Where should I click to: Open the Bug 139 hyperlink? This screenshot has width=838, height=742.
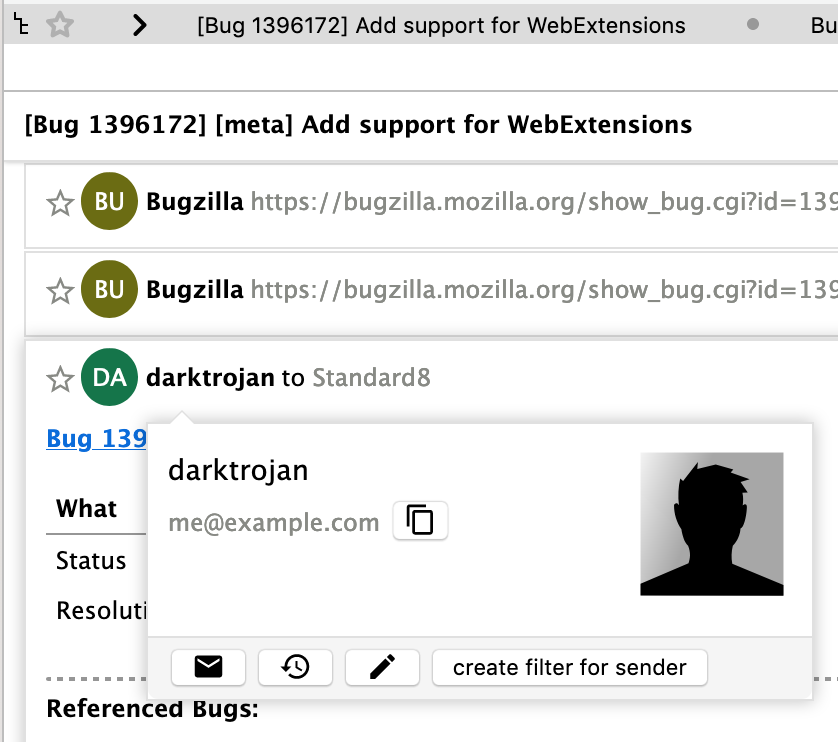point(95,438)
